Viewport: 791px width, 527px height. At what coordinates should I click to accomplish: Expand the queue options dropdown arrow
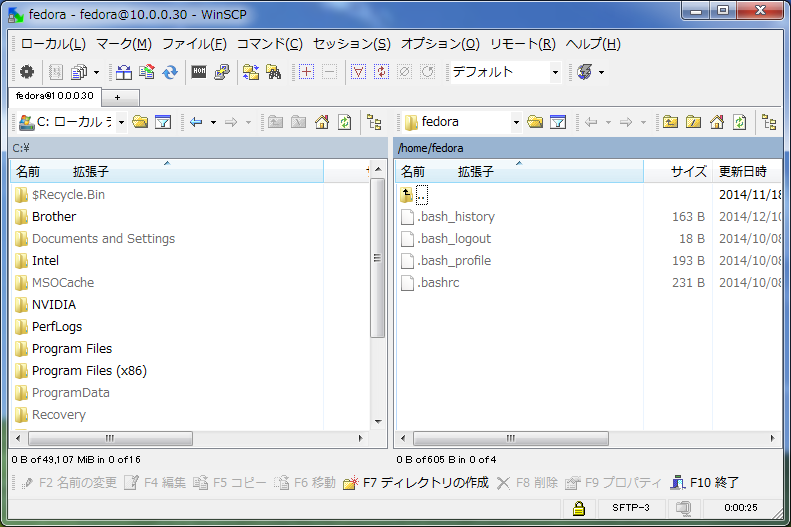coord(96,72)
